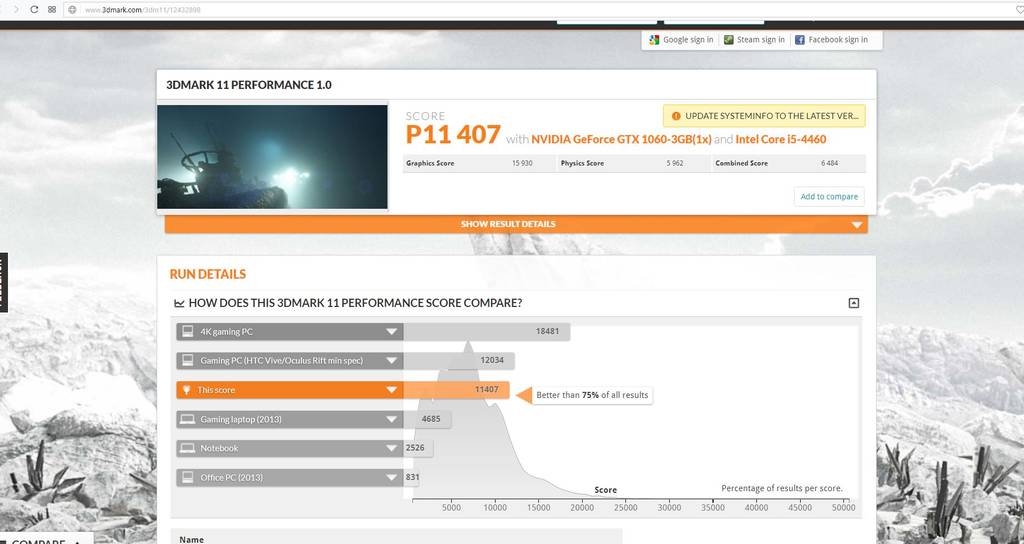1024x544 pixels.
Task: Click Better than 75% of all results tooltip
Action: 592,395
